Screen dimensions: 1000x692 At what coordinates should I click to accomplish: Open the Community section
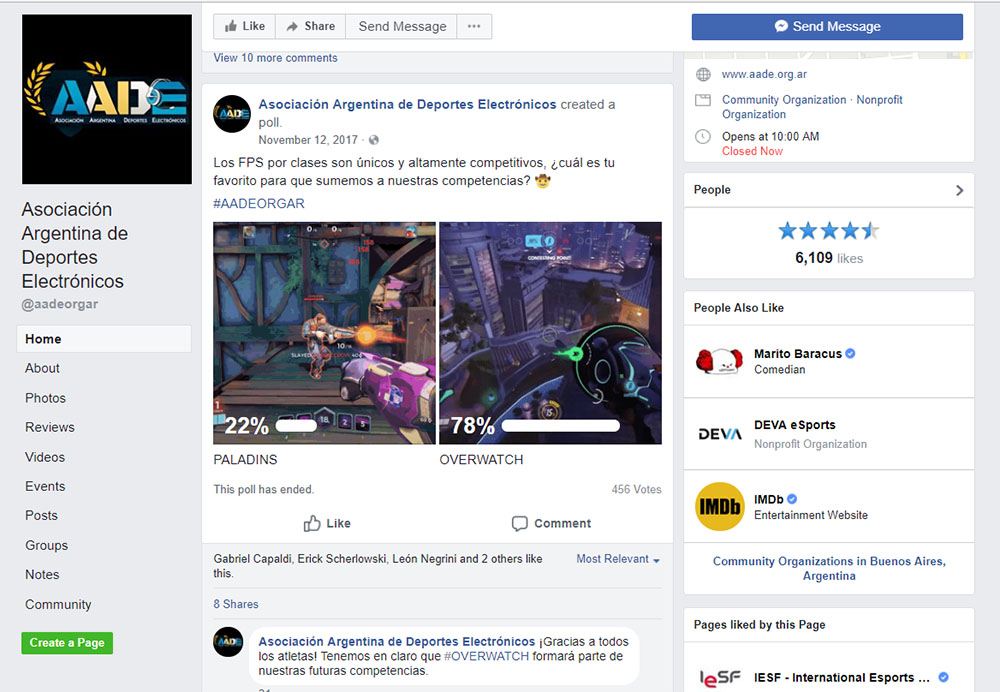[x=58, y=605]
